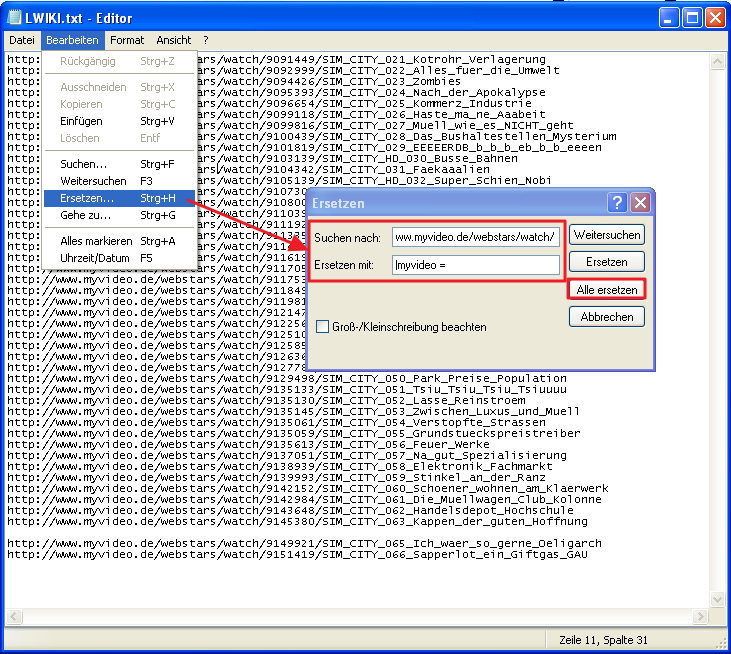
Task: Select Ersetzen... in the Bearbeiten menu
Action: point(87,198)
